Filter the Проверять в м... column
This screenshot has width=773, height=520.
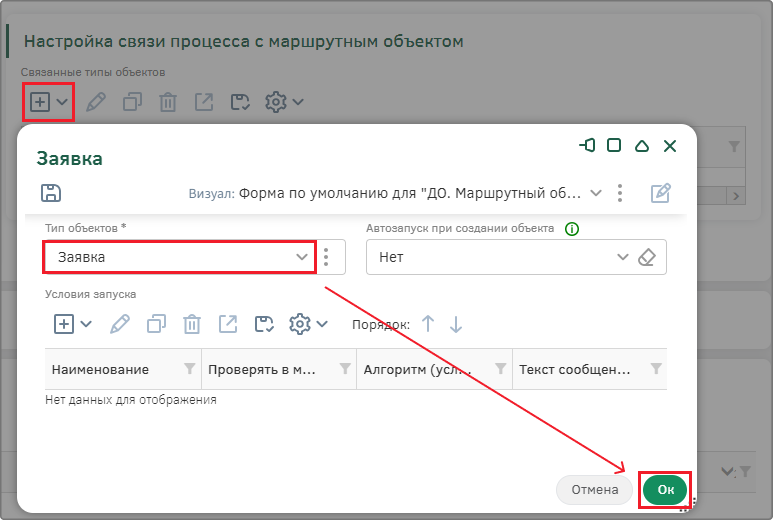point(345,369)
